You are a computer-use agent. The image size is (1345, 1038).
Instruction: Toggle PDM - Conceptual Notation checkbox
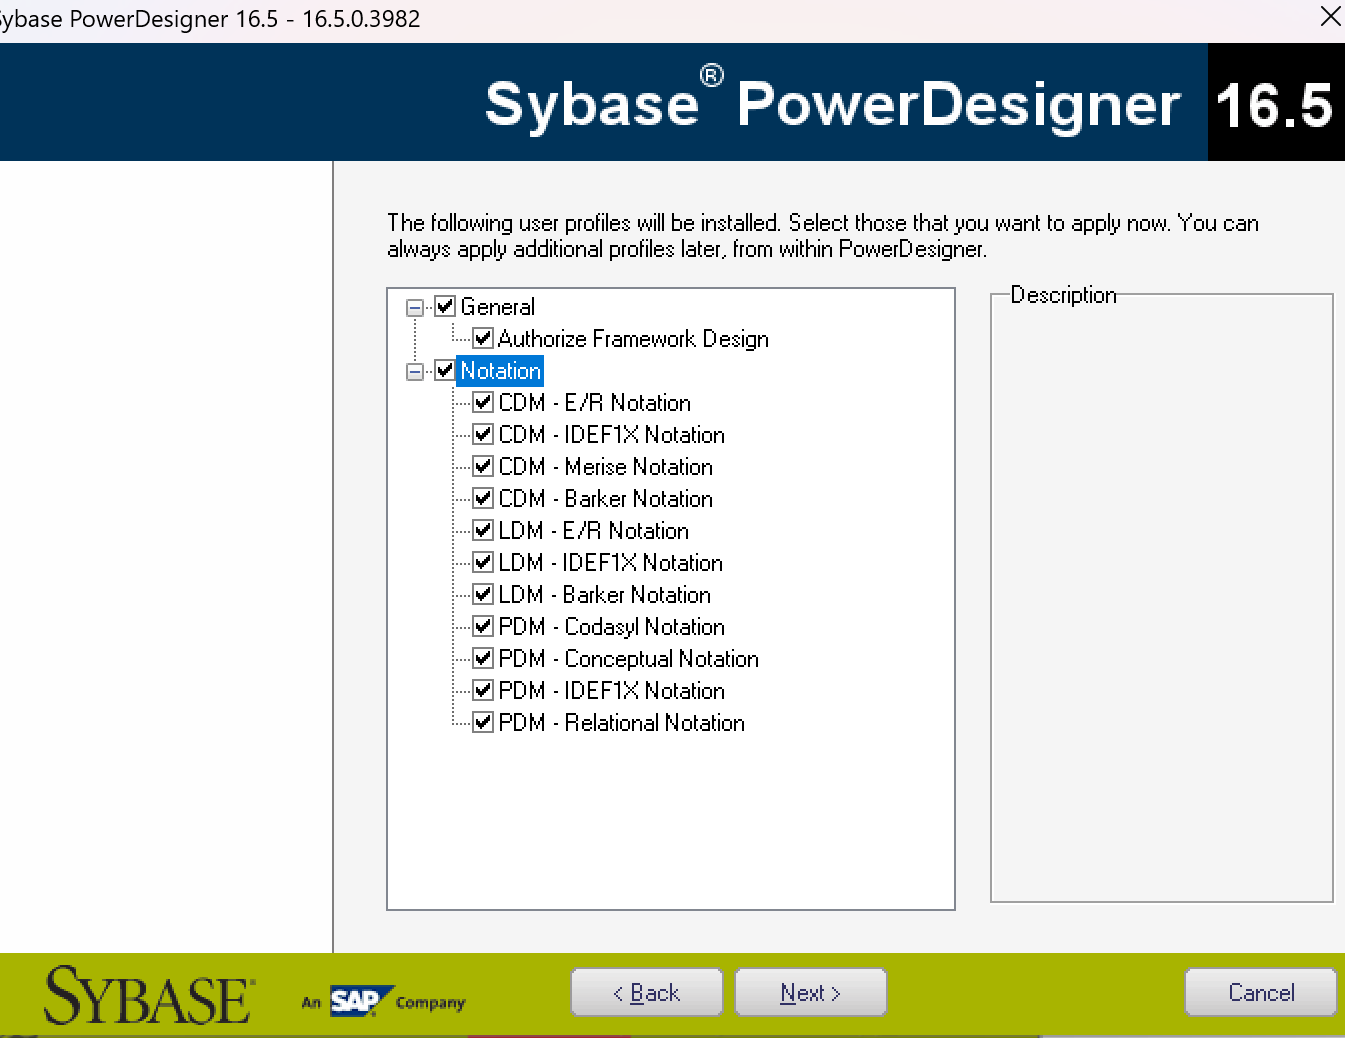pyautogui.click(x=483, y=658)
